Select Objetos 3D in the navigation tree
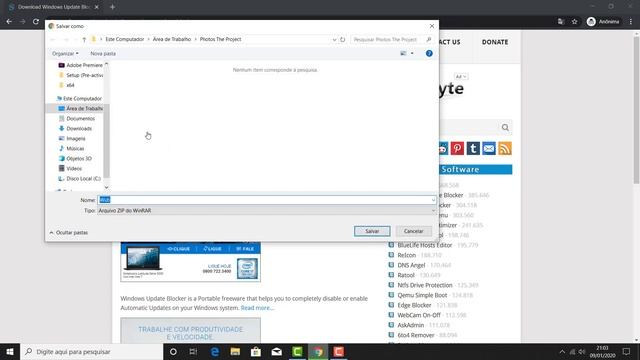The image size is (640, 360). pos(75,158)
